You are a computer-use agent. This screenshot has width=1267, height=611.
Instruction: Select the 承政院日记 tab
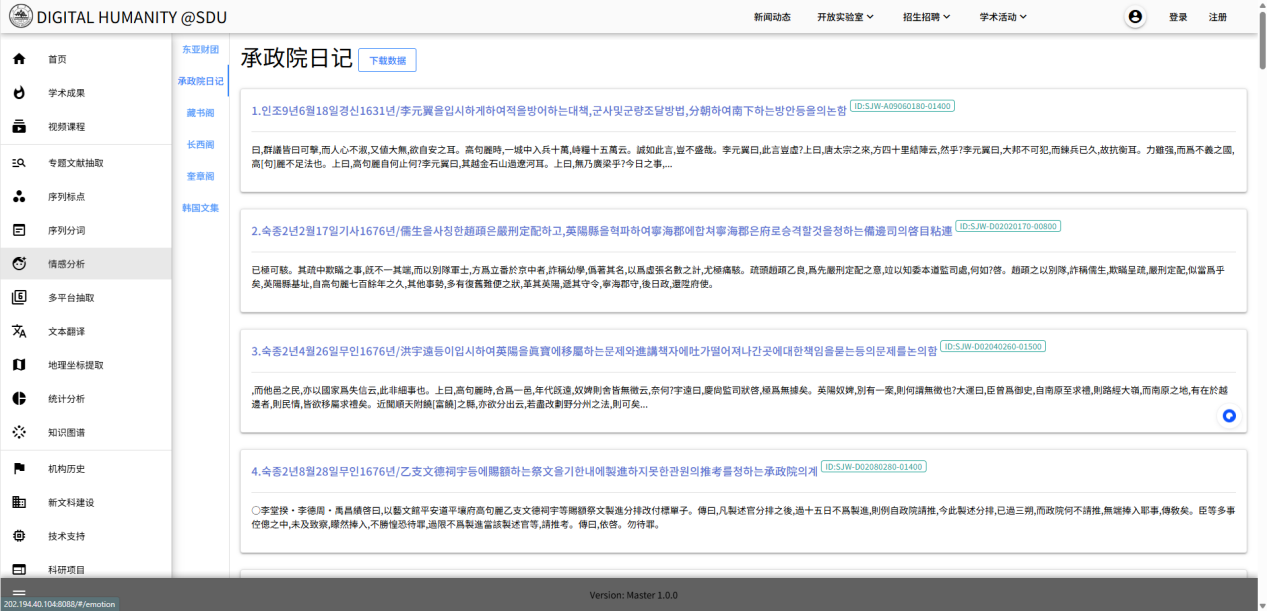coord(200,81)
